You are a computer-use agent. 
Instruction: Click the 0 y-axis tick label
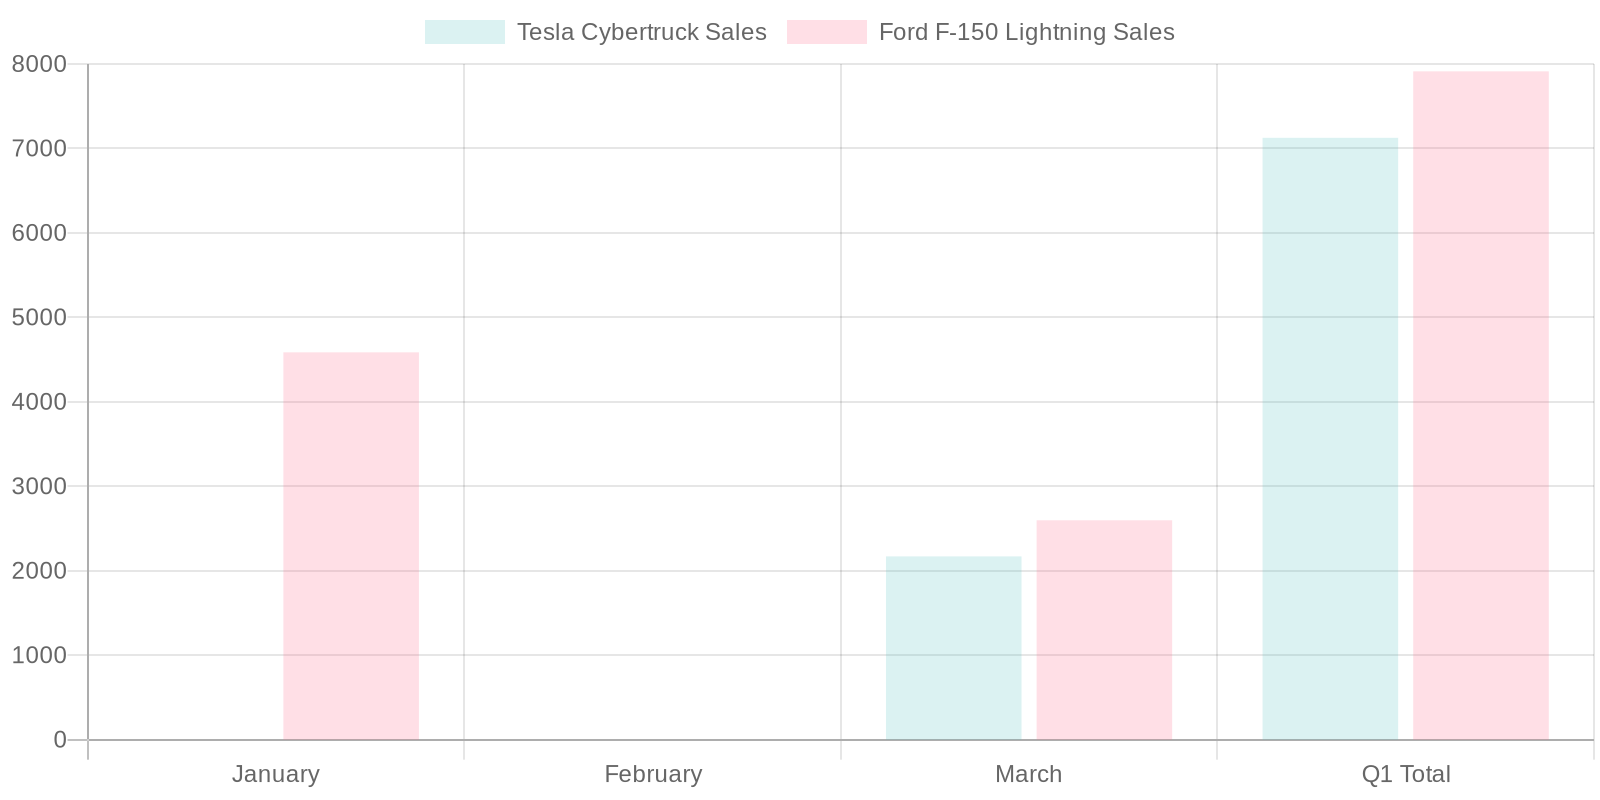click(x=60, y=740)
